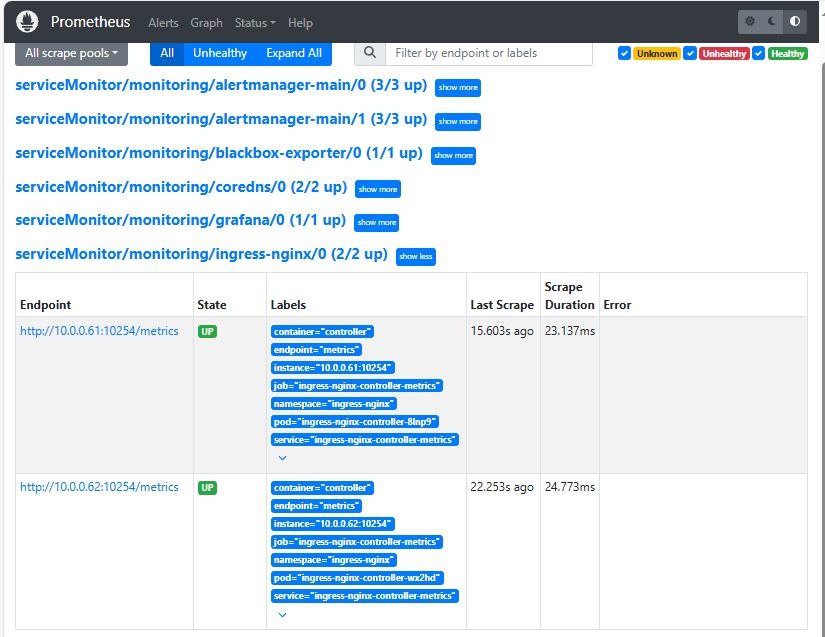Toggle the Unhealthy filter checkbox
The height and width of the screenshot is (637, 825).
[690, 53]
